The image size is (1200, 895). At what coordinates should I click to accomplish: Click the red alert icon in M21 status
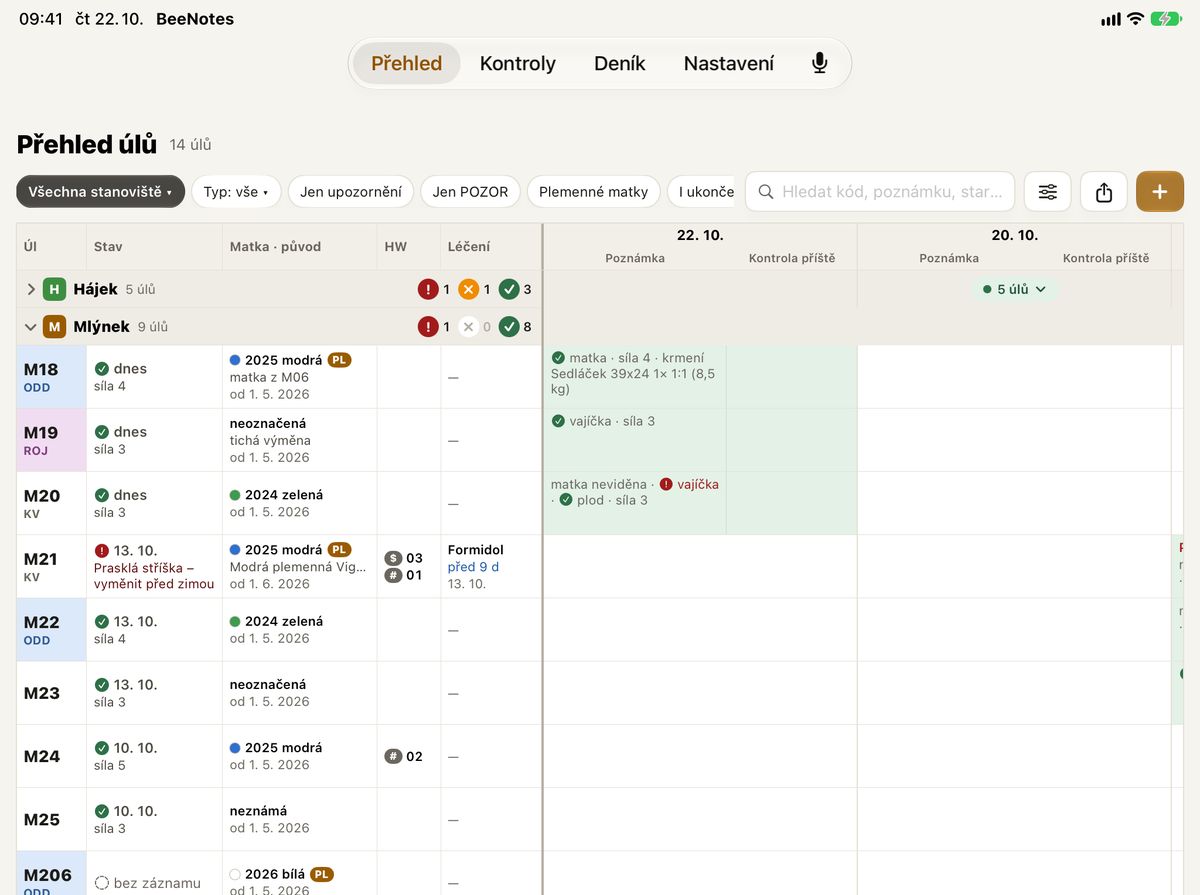click(x=102, y=551)
